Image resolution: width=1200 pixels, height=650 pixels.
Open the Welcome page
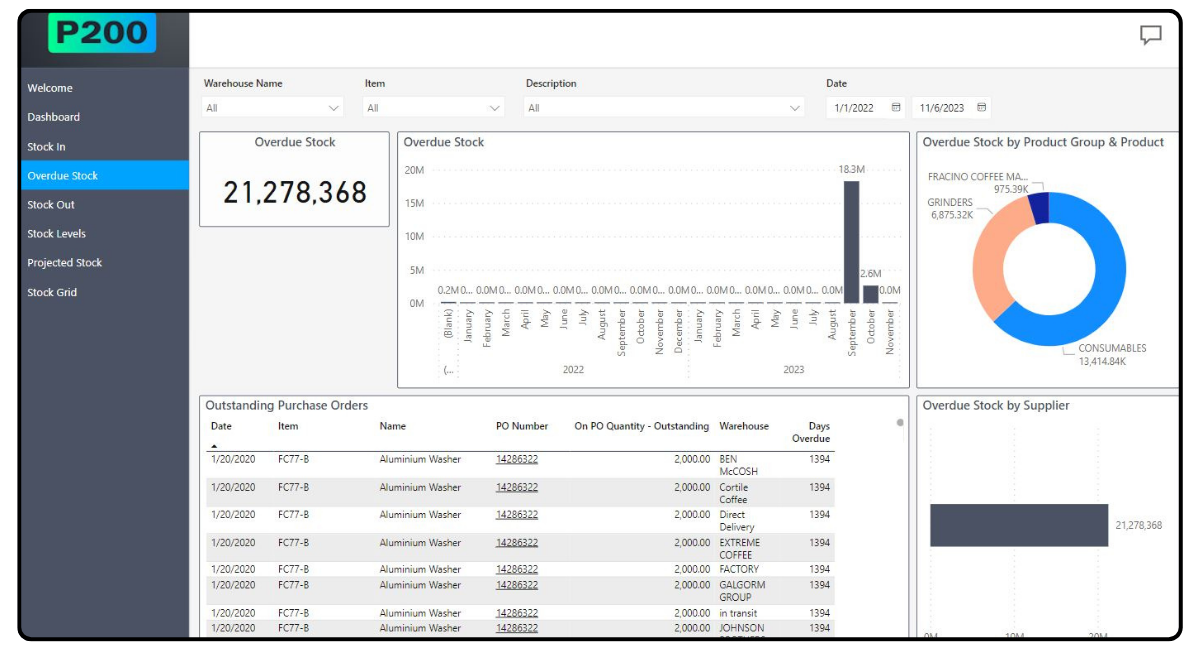50,88
